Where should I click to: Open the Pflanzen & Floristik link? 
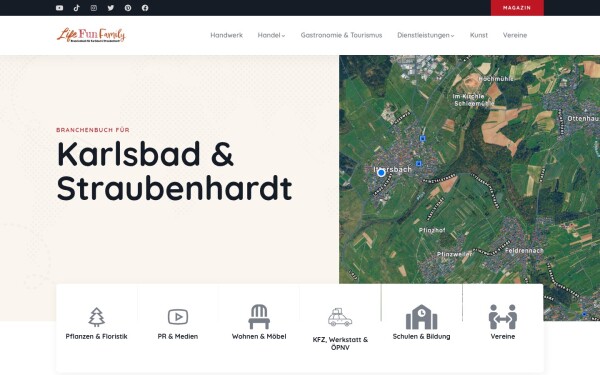click(96, 336)
